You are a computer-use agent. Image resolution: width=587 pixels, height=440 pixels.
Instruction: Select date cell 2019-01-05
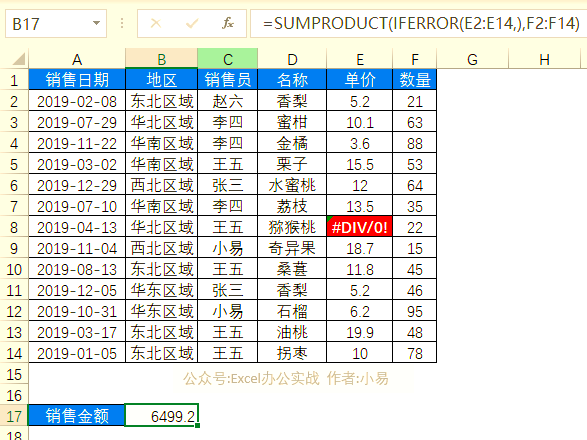pyautogui.click(x=77, y=352)
